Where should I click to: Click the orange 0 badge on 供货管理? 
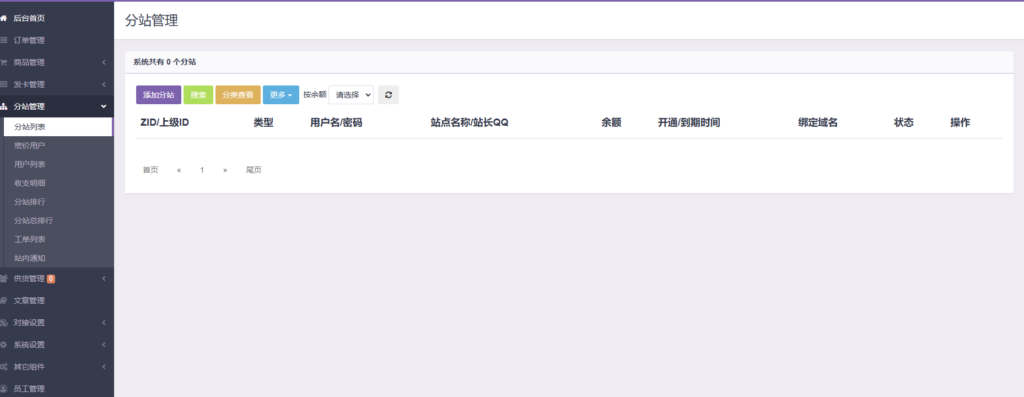(51, 279)
